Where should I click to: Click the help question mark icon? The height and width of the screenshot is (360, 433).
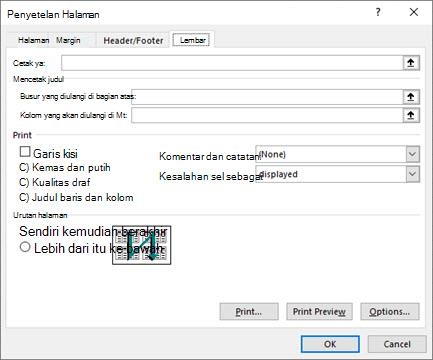point(378,12)
